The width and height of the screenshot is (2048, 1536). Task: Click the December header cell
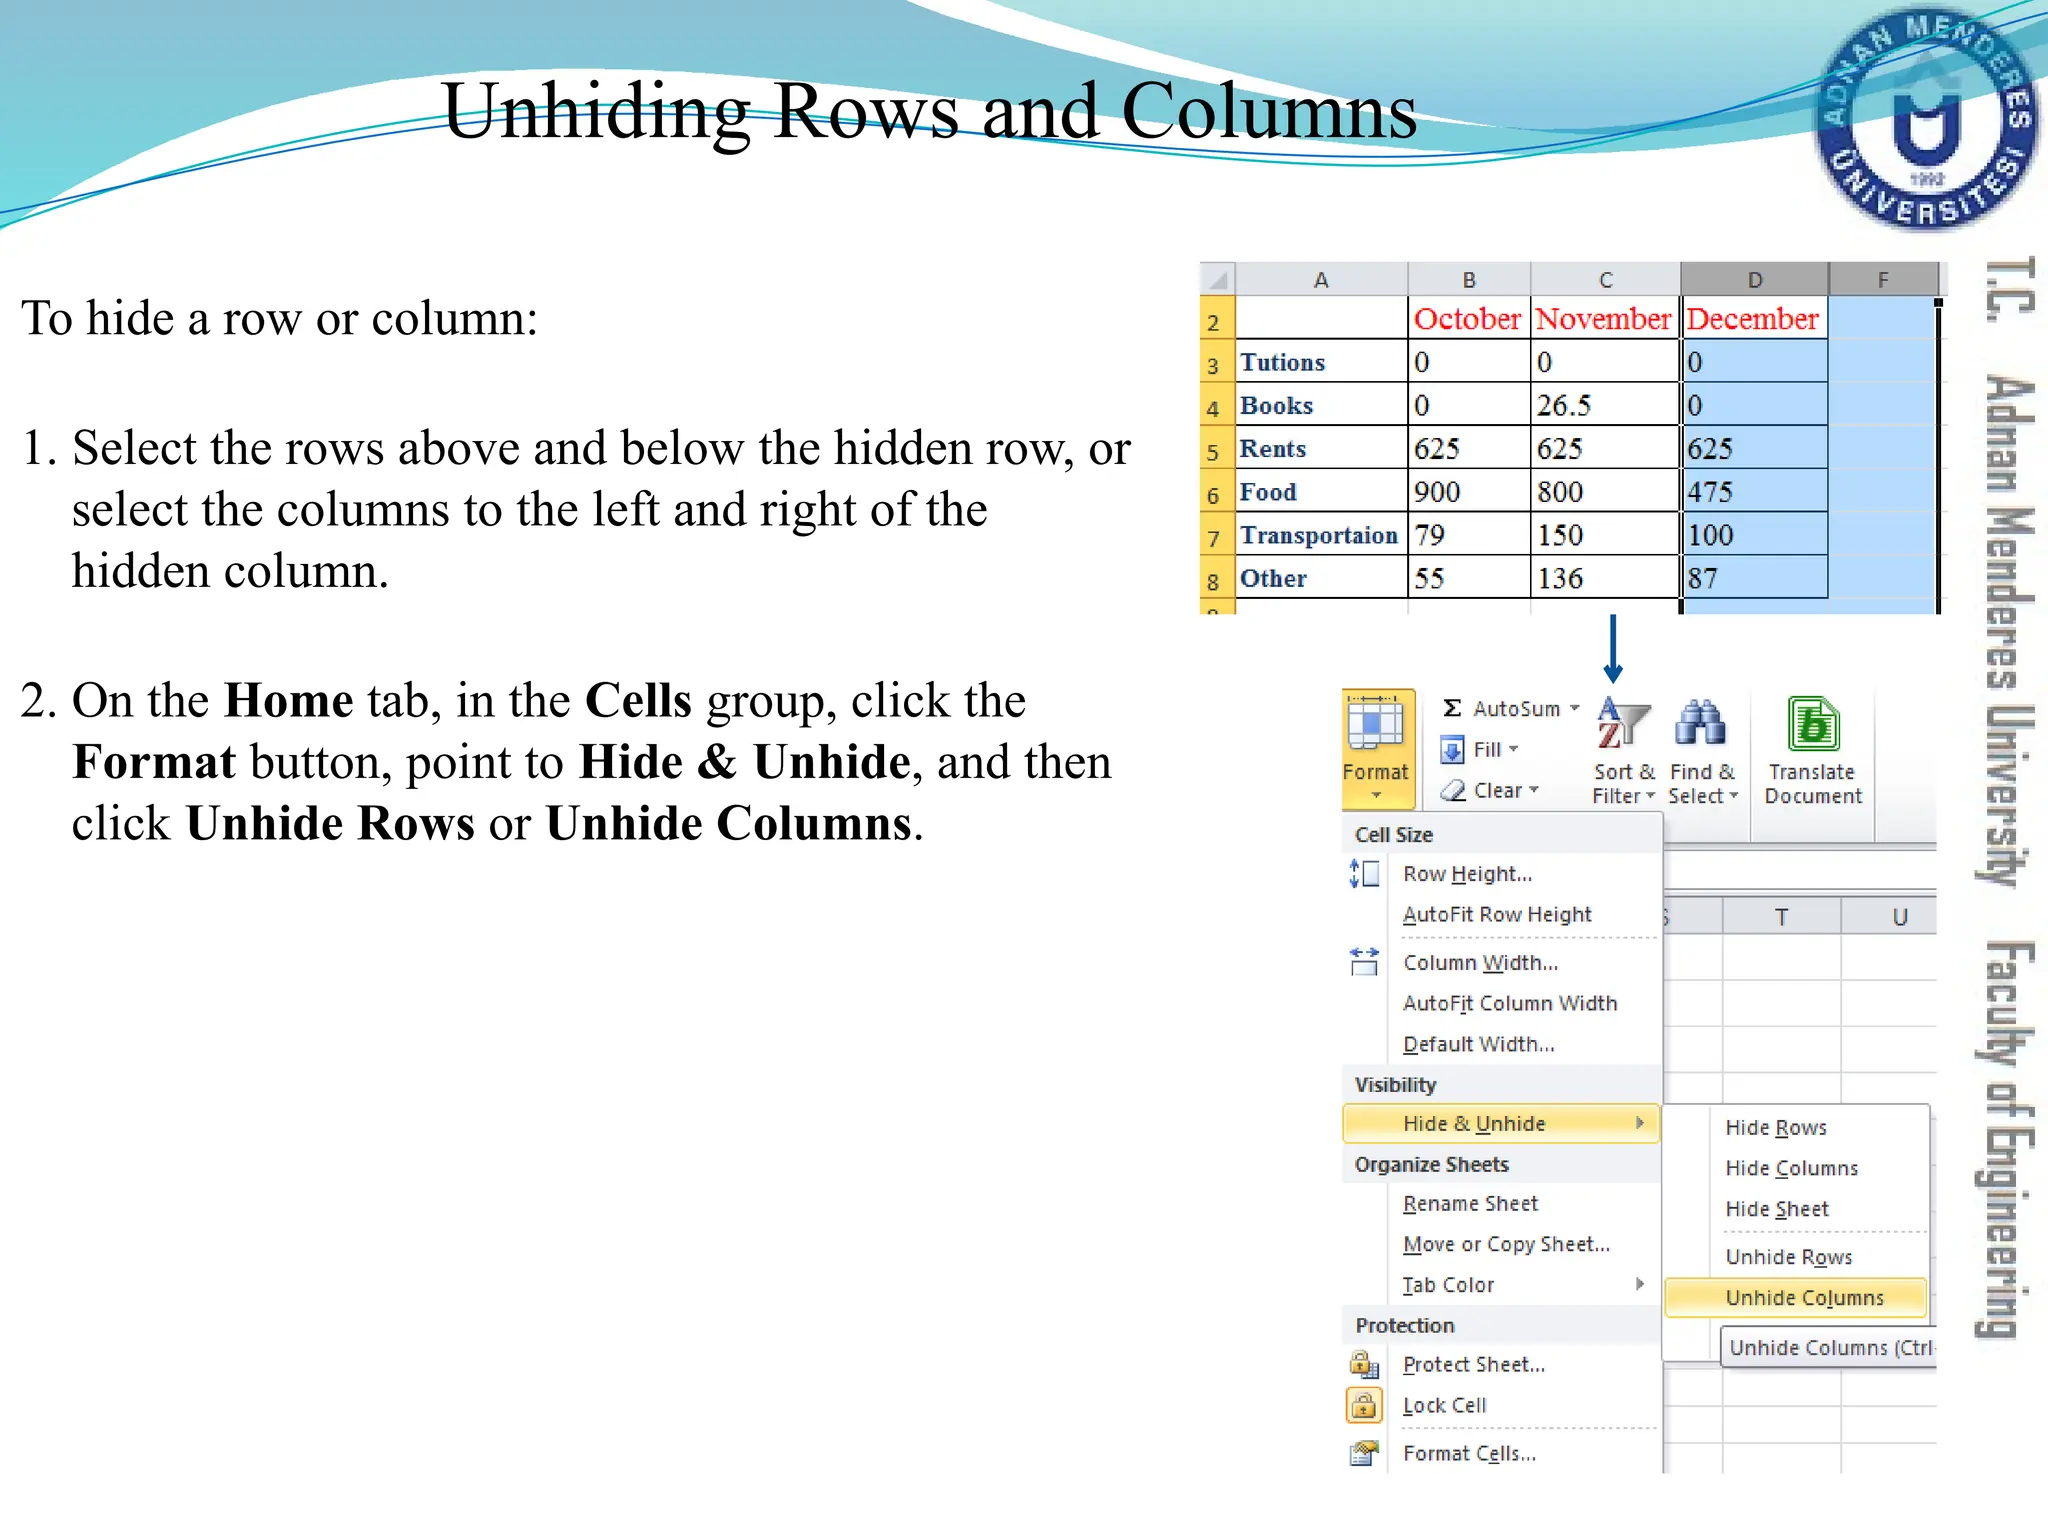point(1755,318)
